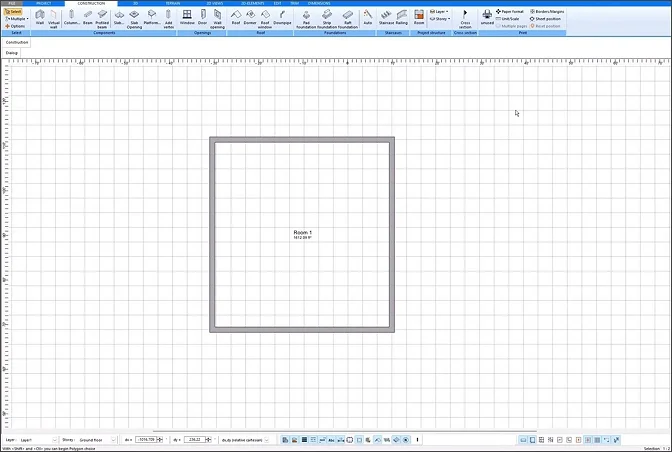Switch to the 2D VIEWS ribbon tab
Viewport: 672px width, 452px height.
(214, 3)
